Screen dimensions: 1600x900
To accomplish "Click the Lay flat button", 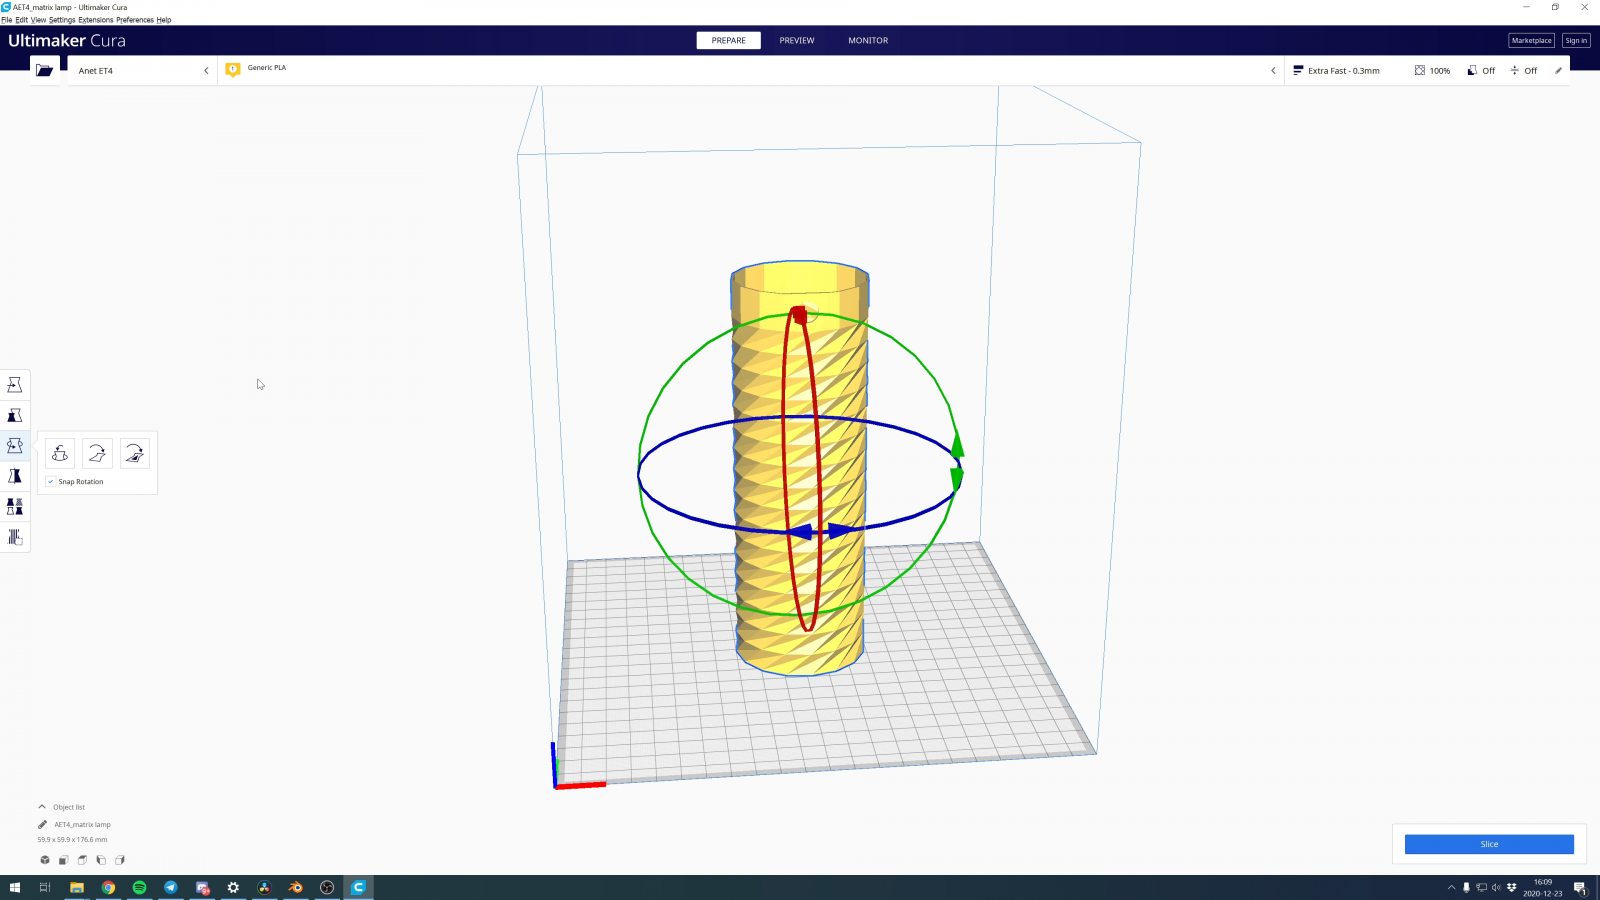I will tap(97, 453).
